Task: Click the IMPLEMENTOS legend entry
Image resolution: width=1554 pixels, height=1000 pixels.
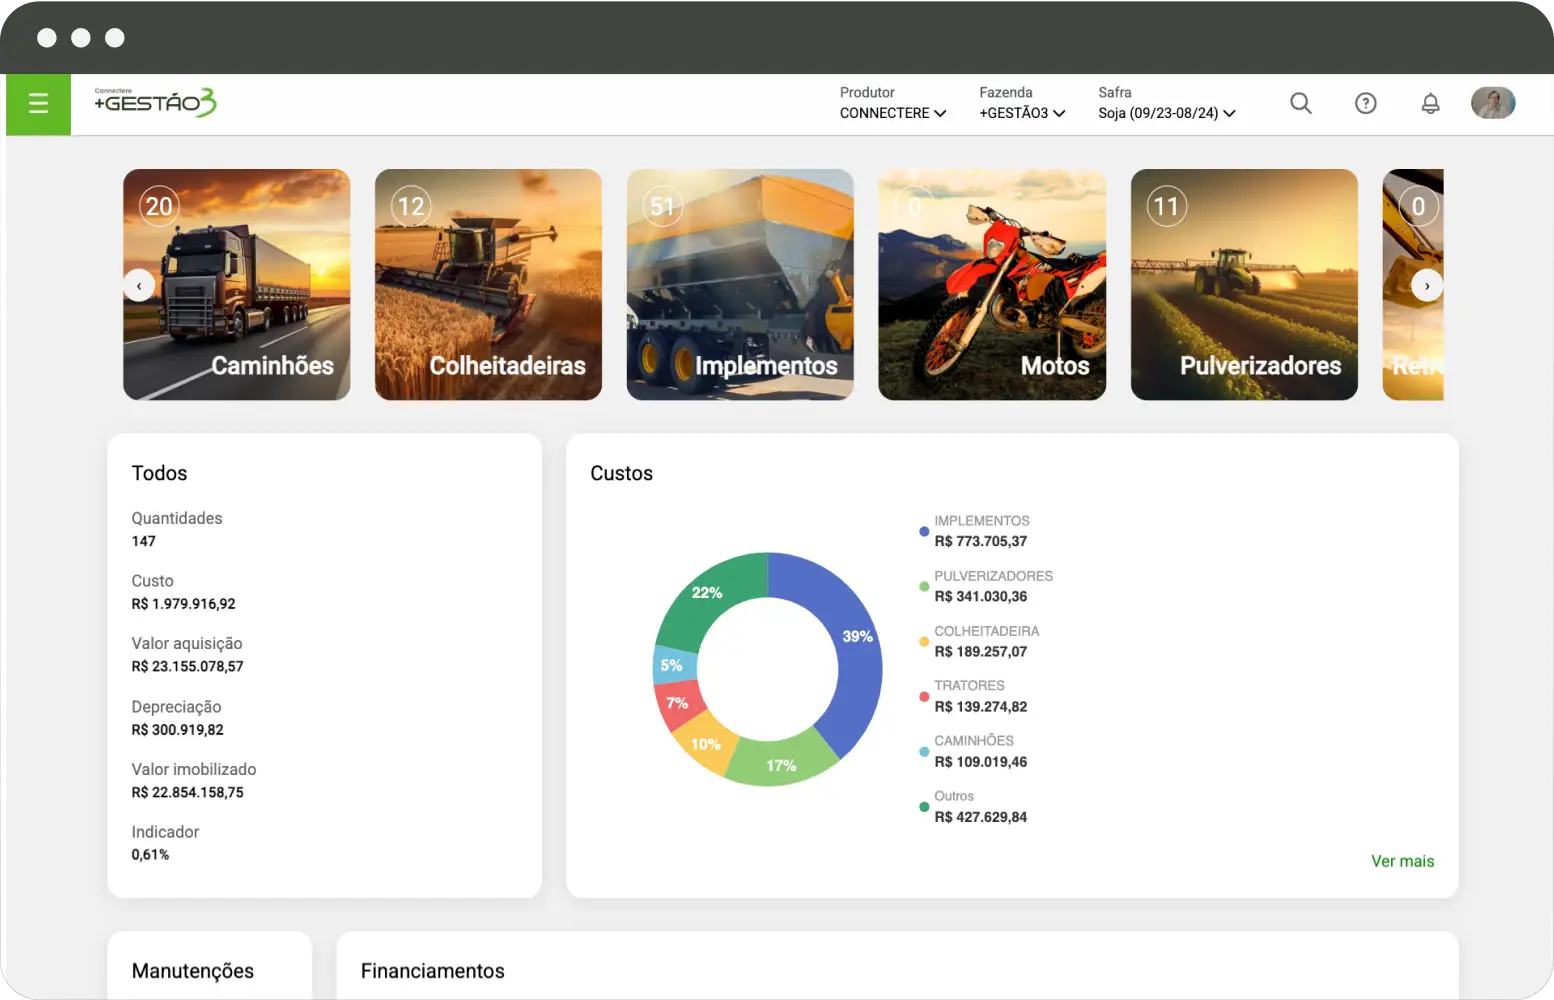Action: pyautogui.click(x=980, y=531)
